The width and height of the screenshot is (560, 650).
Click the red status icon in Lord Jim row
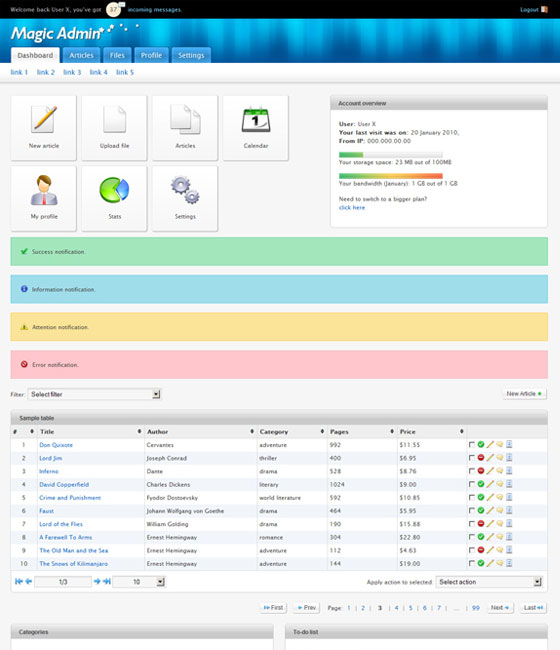click(x=481, y=458)
